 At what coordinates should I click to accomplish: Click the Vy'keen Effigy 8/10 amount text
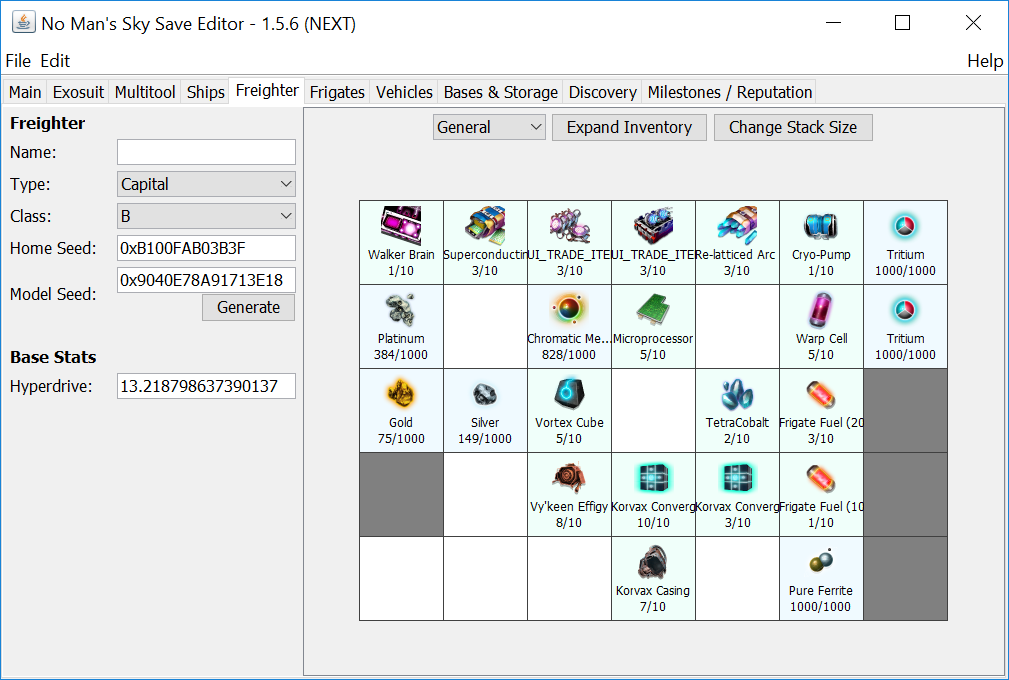(569, 522)
